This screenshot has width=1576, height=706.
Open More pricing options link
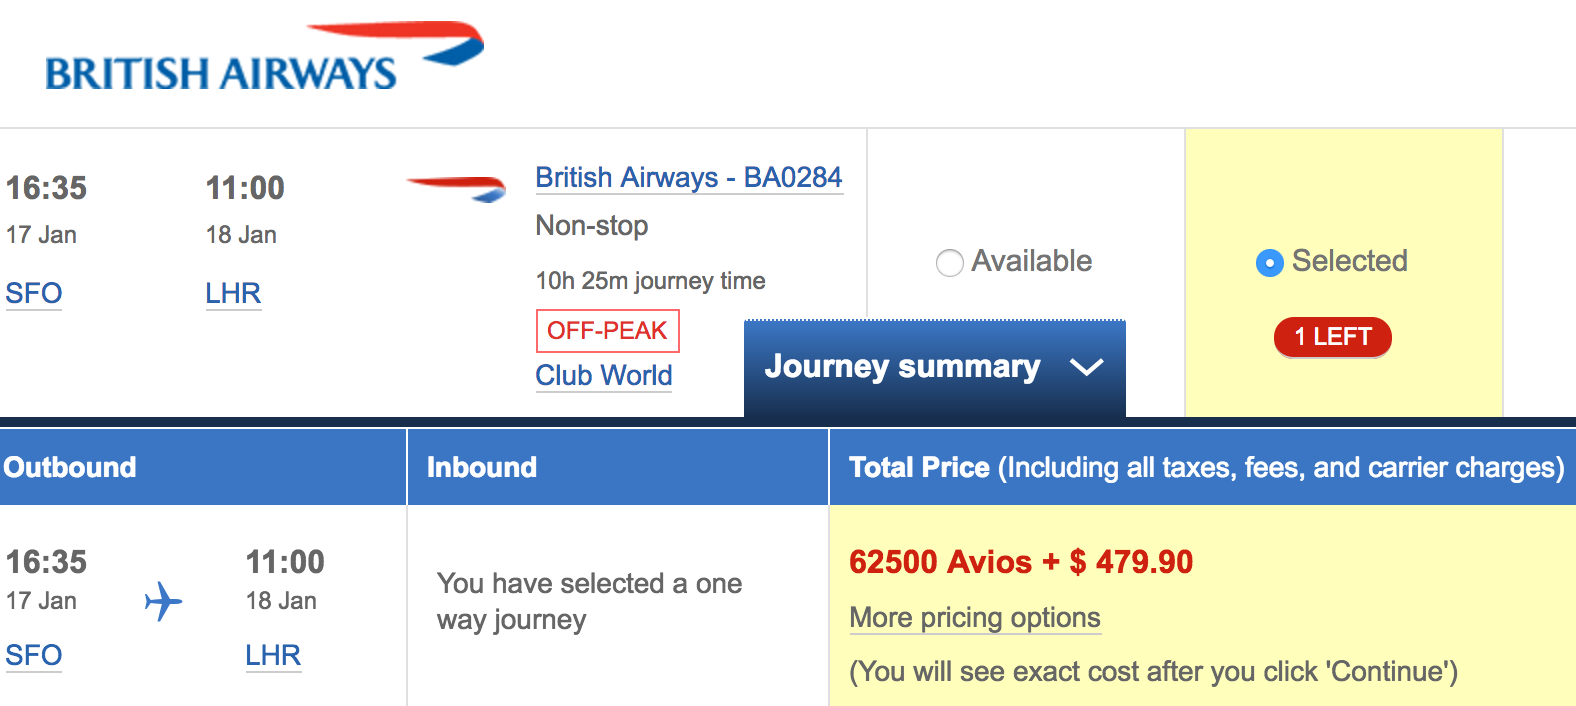pos(974,618)
